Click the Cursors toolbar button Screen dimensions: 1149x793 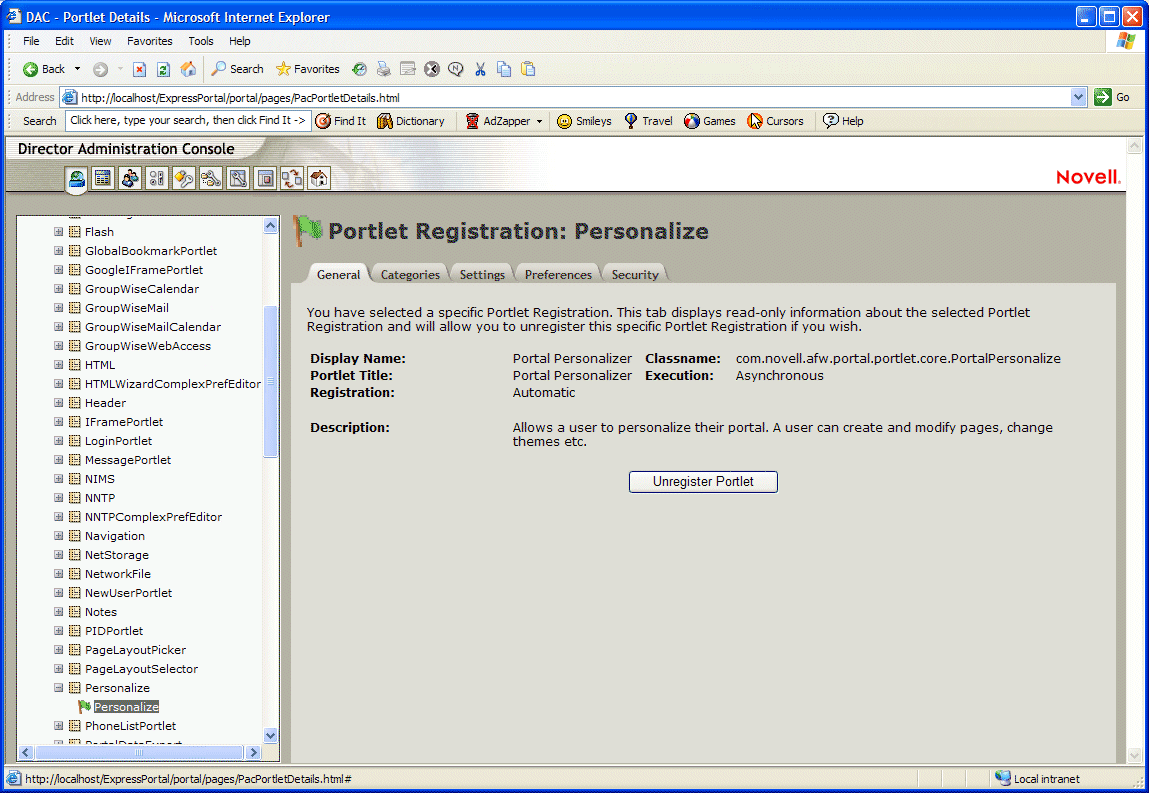(775, 121)
